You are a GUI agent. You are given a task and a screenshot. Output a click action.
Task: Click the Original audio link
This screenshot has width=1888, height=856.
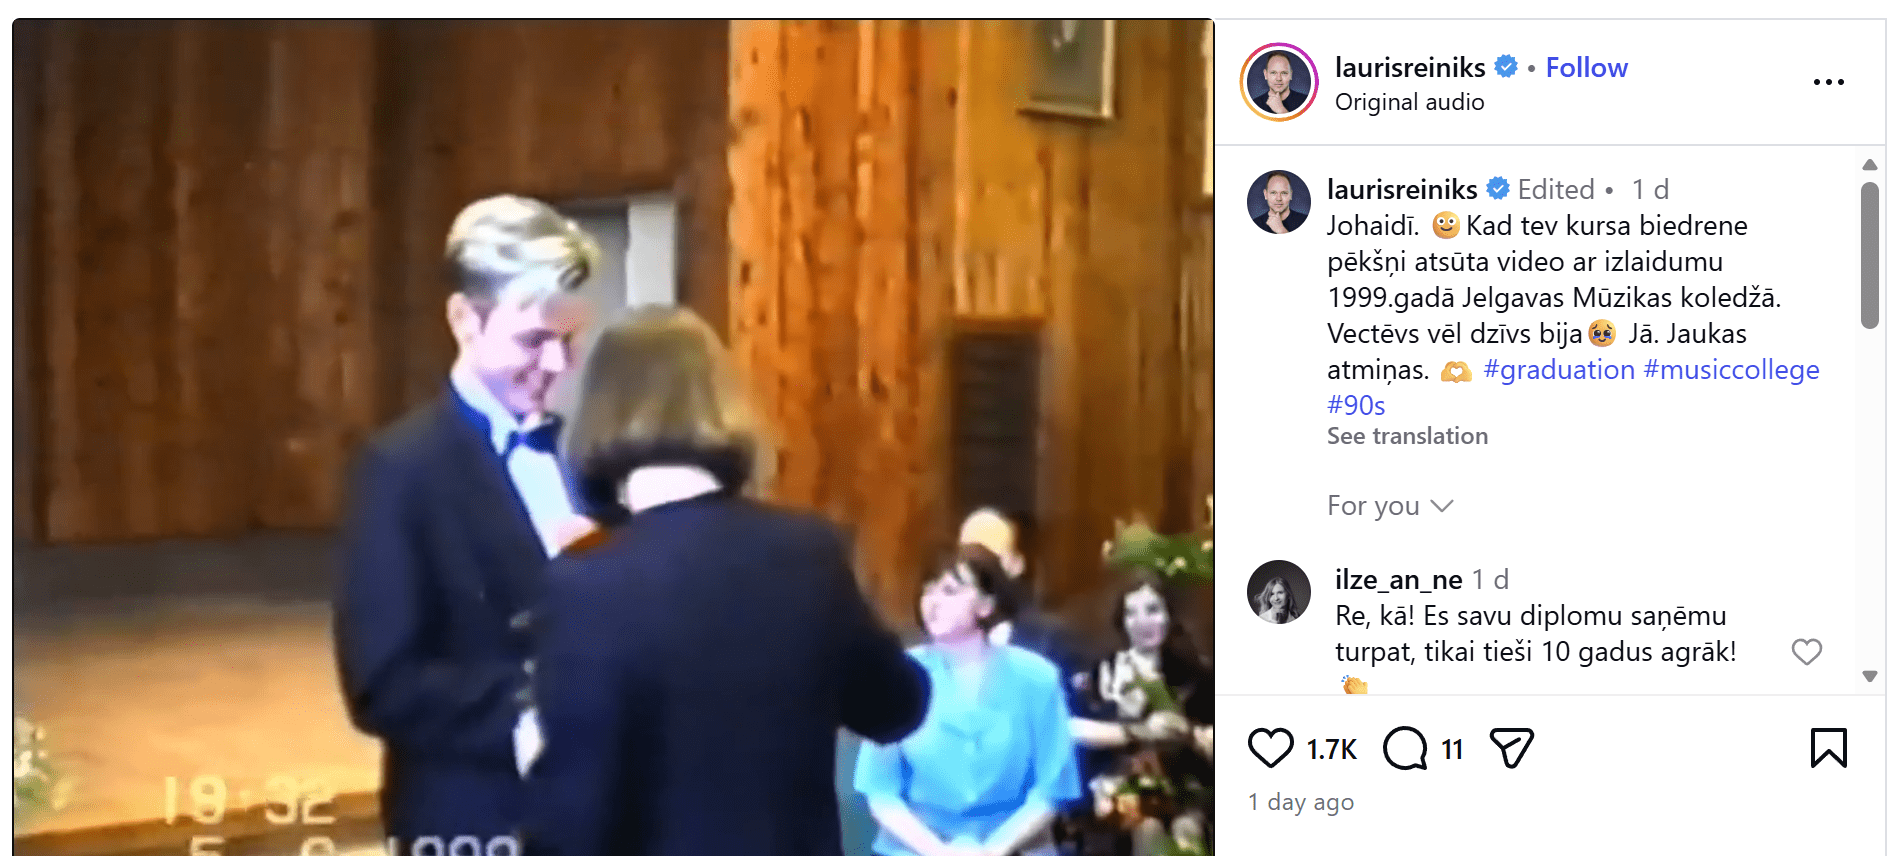(x=1409, y=102)
